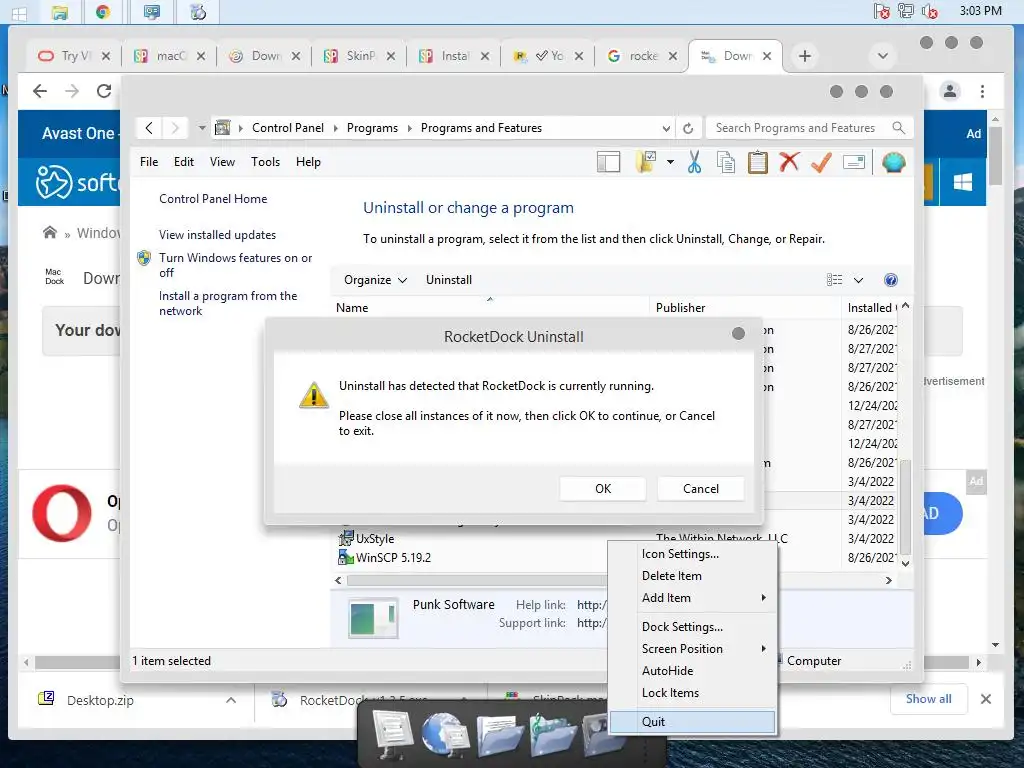Sort by the Name column header

[490, 308]
